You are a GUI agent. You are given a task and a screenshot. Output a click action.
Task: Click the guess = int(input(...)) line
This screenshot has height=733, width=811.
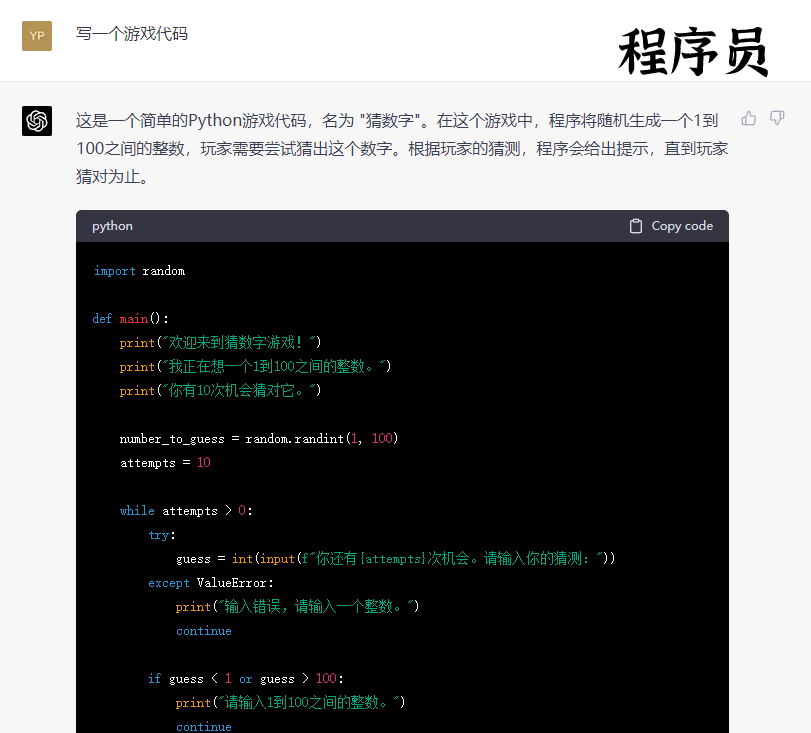396,559
